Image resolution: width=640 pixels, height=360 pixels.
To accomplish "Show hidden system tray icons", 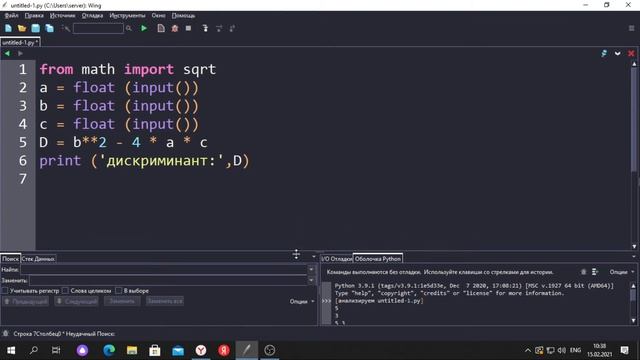I will (x=528, y=350).
